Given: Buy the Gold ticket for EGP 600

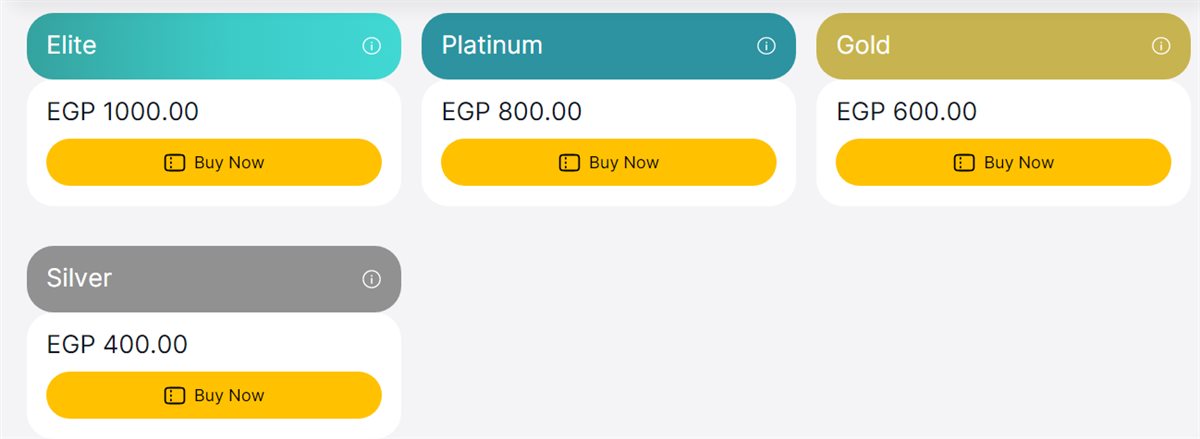Looking at the screenshot, I should coord(1003,162).
